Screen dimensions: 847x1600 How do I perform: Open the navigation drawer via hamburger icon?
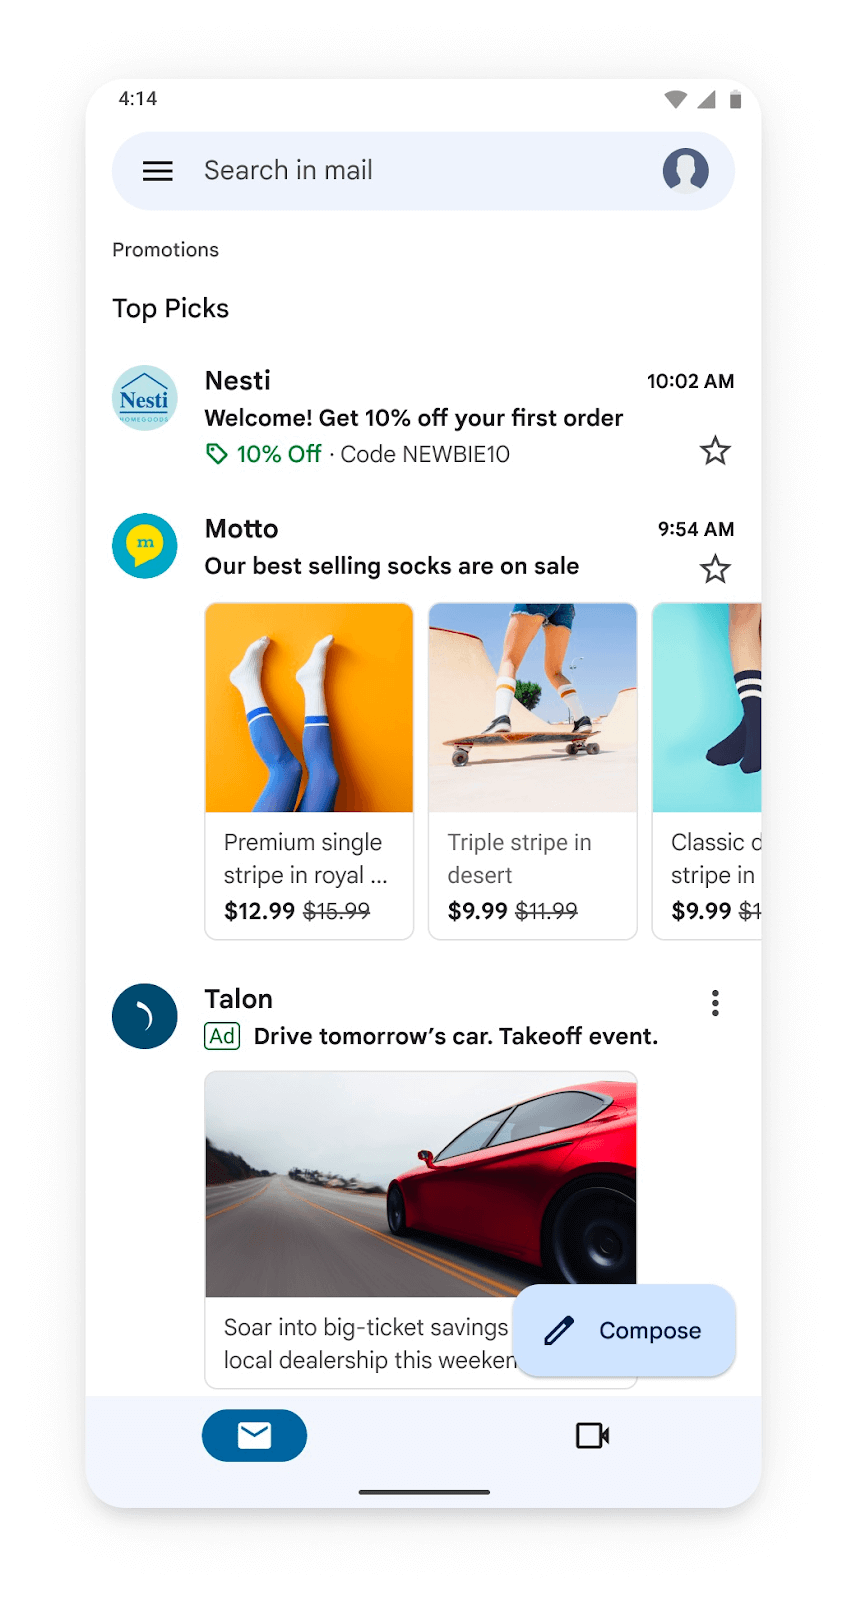tap(157, 170)
